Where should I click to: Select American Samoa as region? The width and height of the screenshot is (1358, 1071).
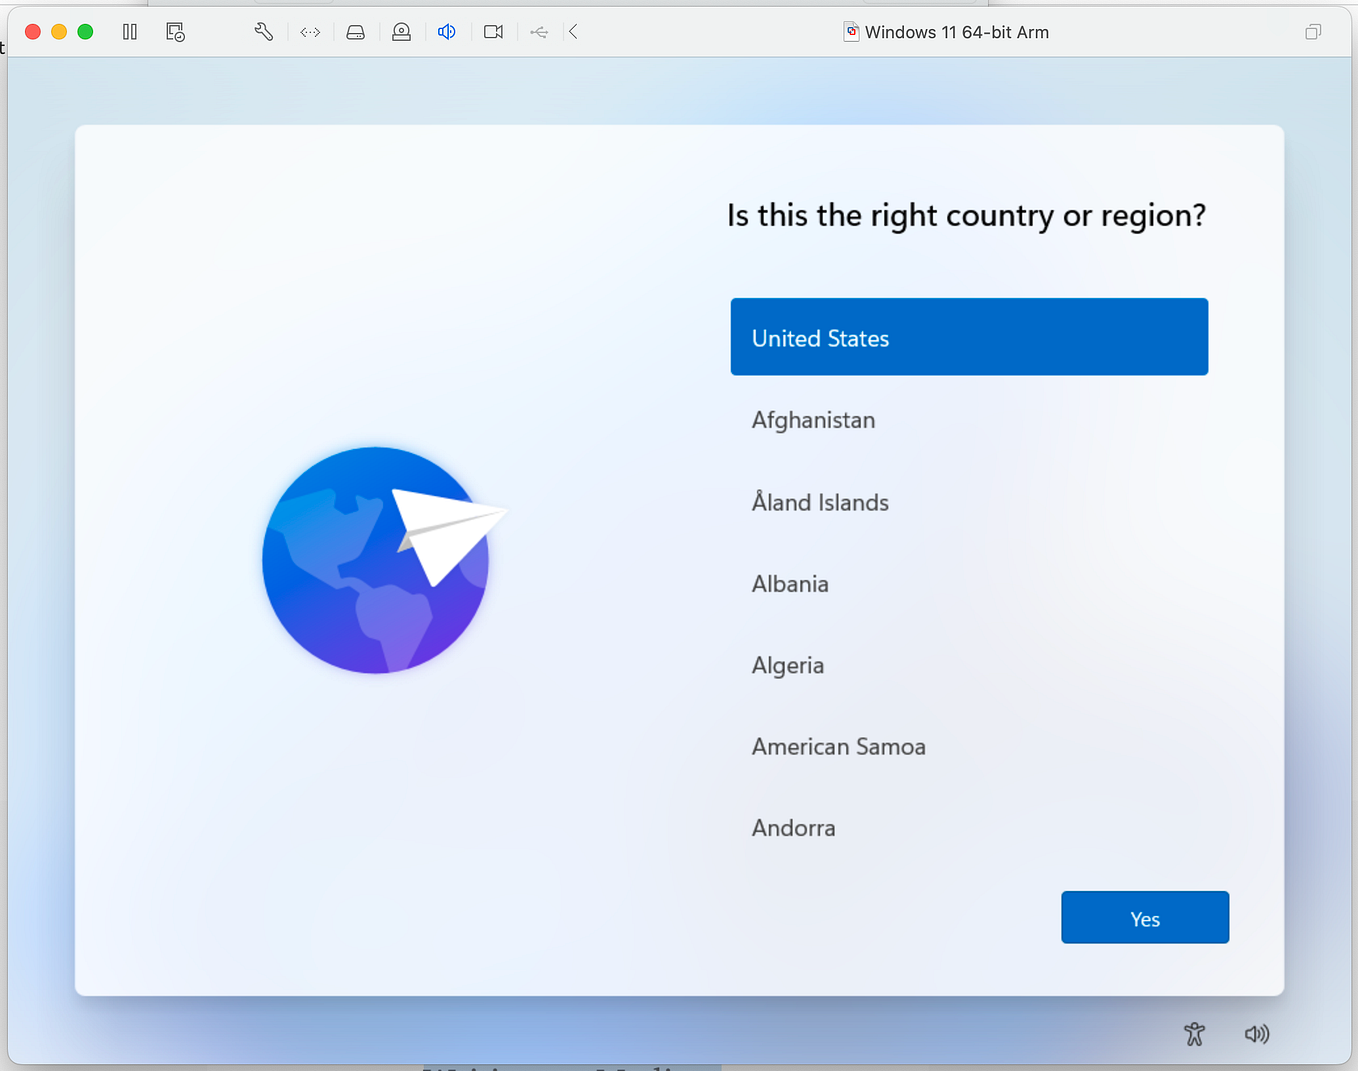pyautogui.click(x=838, y=746)
